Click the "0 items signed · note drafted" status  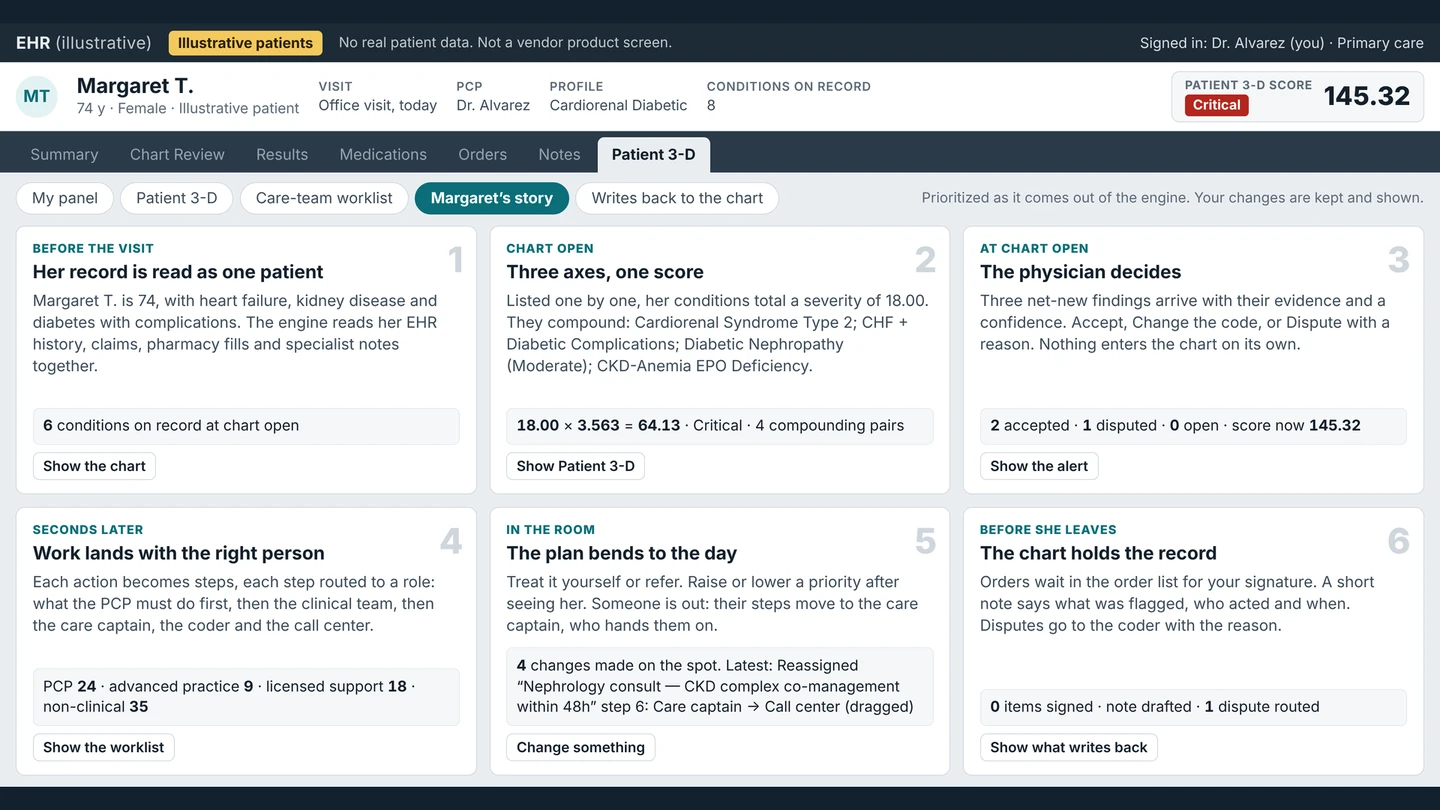coord(1193,707)
